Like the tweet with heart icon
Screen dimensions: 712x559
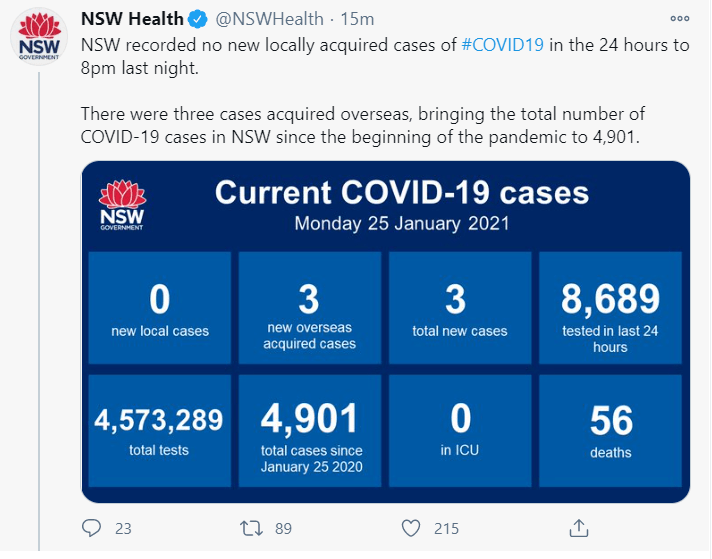tap(411, 528)
